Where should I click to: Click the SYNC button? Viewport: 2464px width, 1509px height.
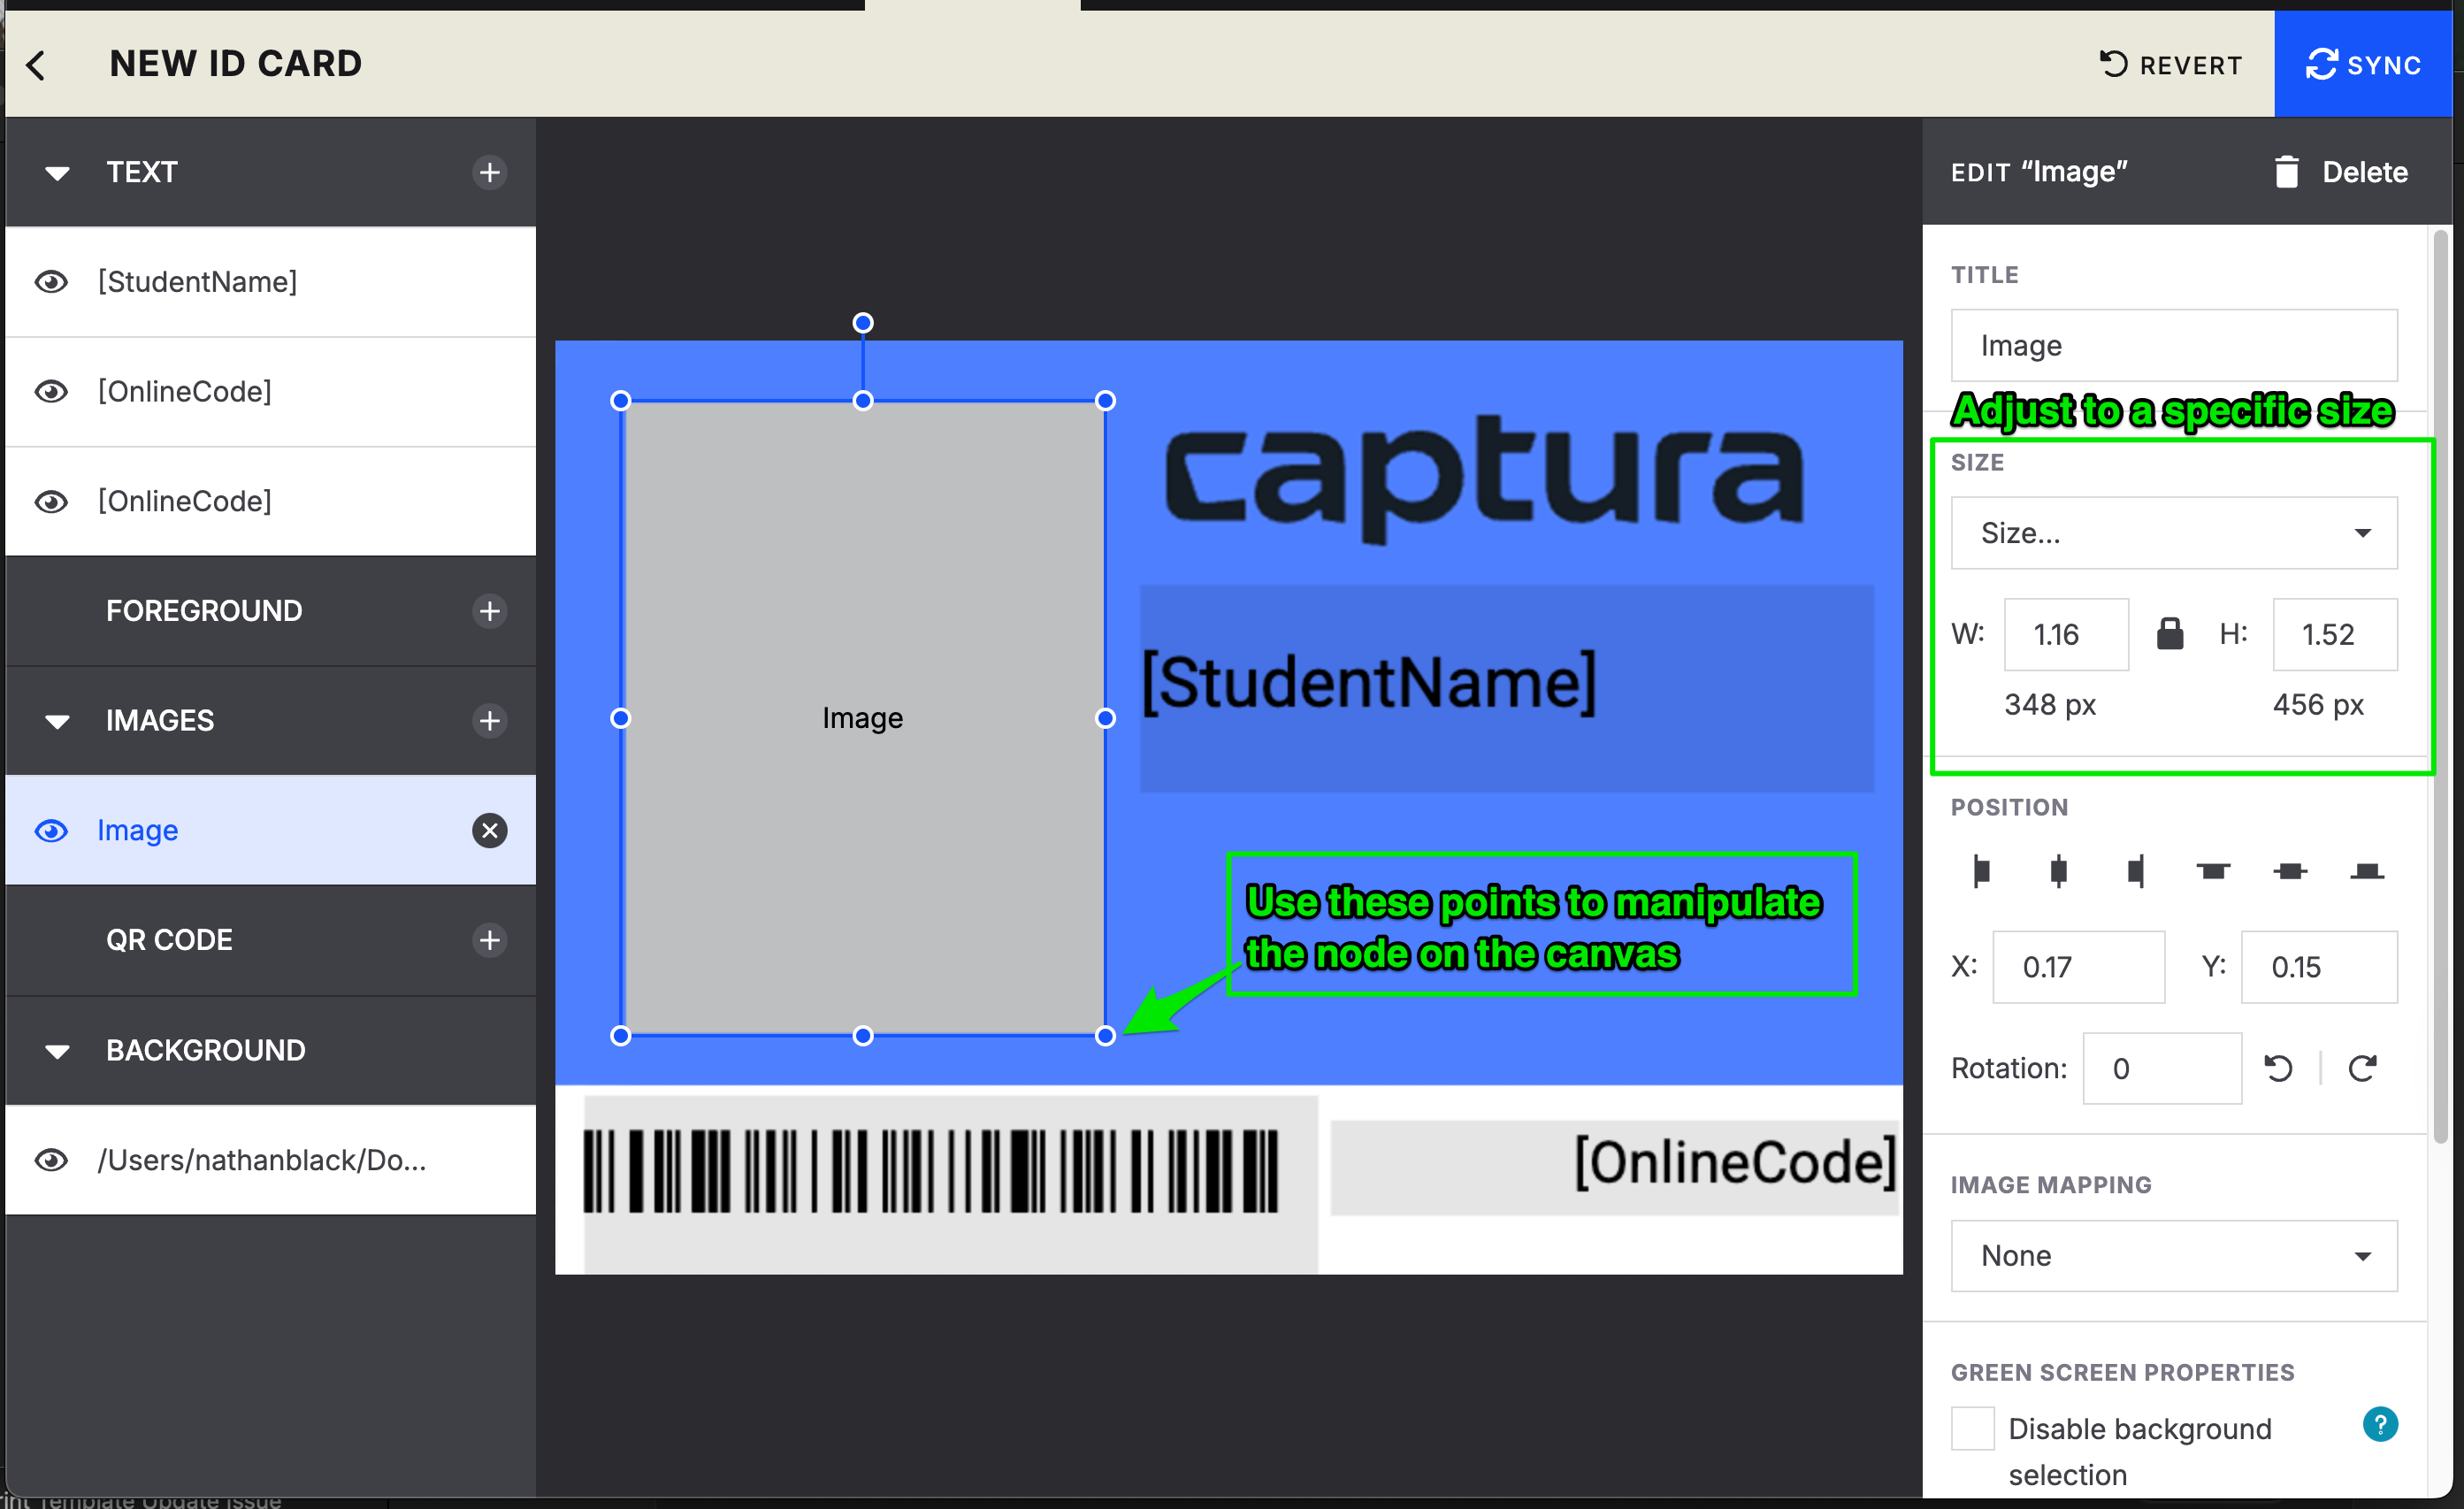coord(2363,65)
